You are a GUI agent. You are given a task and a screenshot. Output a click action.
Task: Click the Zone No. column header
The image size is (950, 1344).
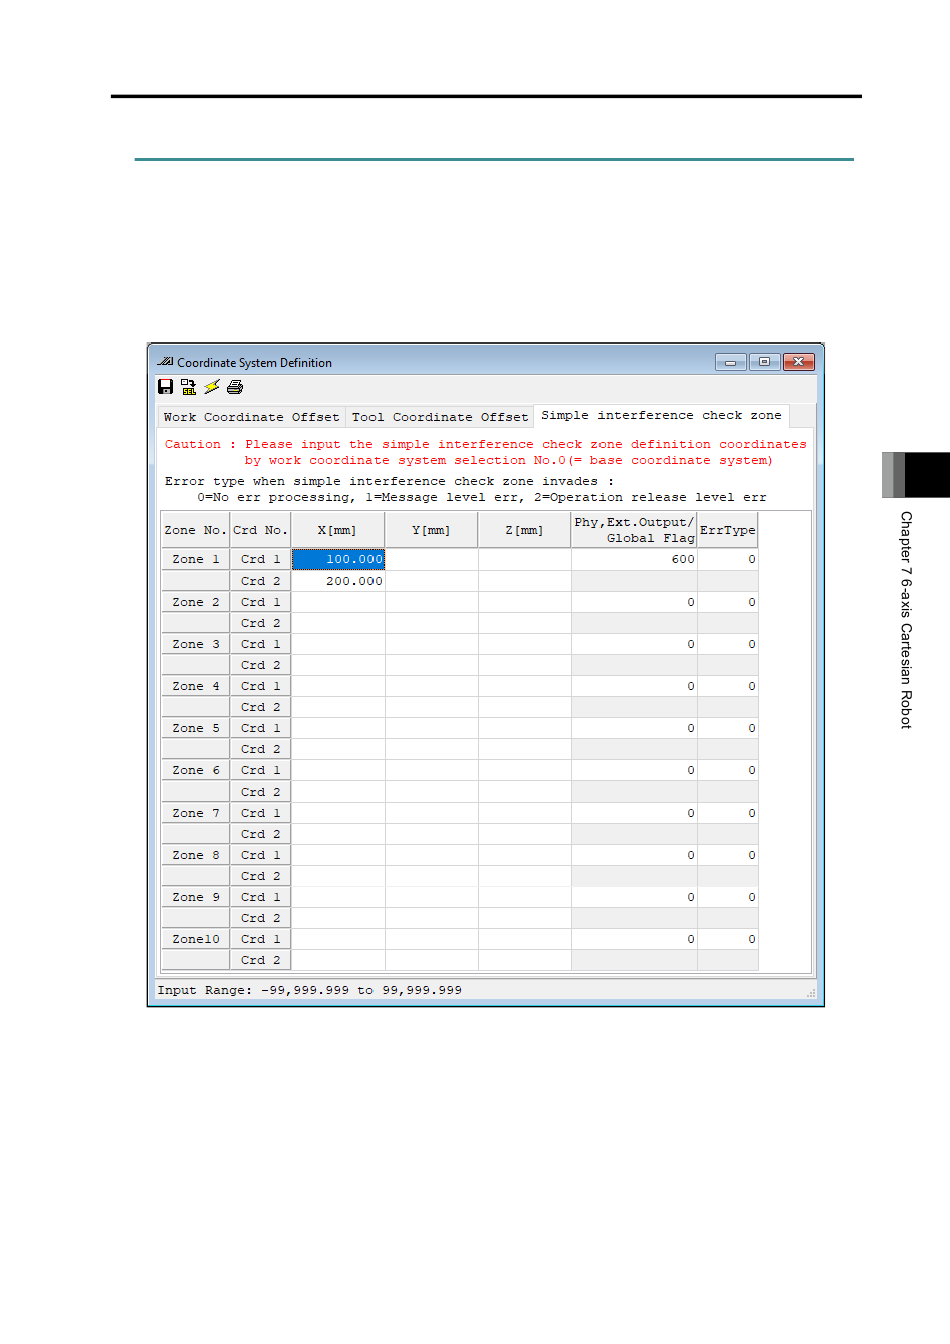(195, 530)
